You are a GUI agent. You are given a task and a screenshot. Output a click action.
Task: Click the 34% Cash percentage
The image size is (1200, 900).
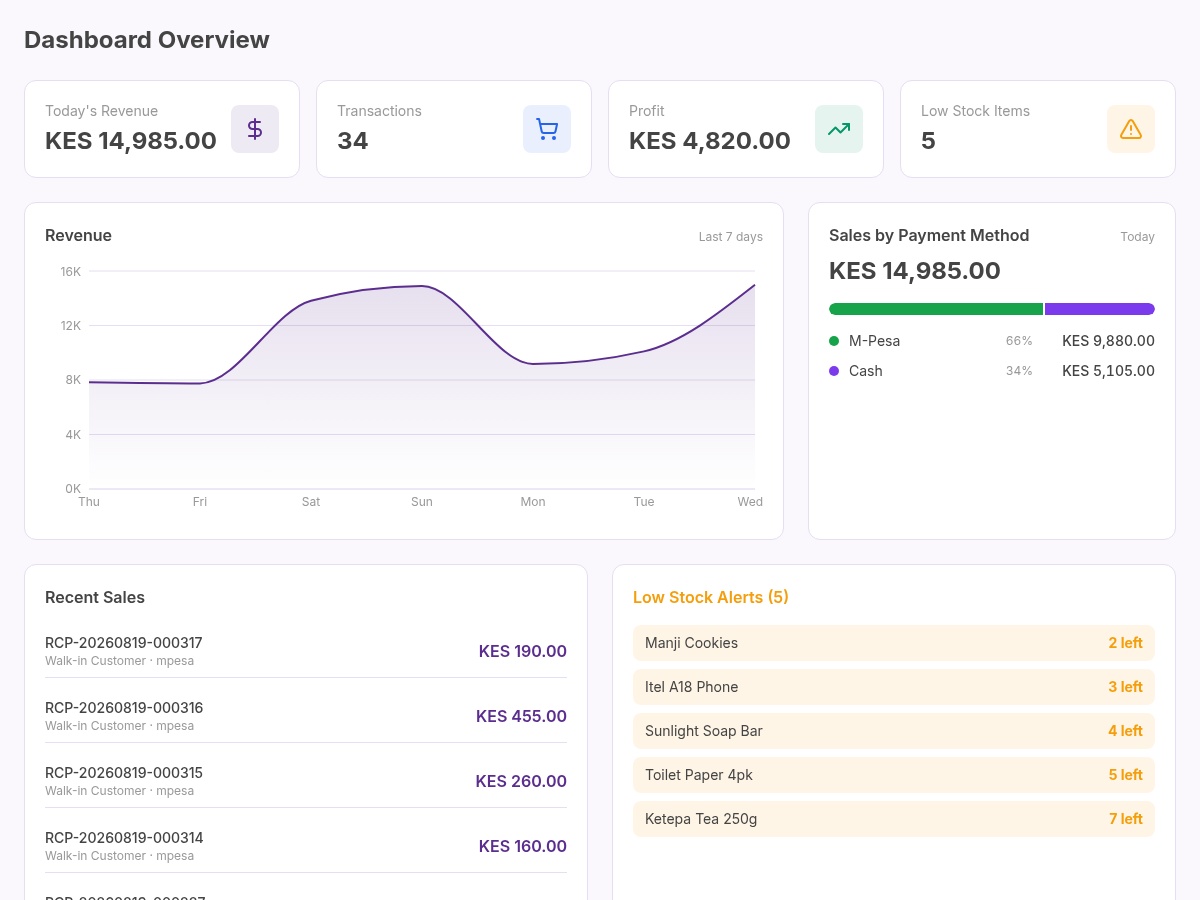[x=1019, y=371]
